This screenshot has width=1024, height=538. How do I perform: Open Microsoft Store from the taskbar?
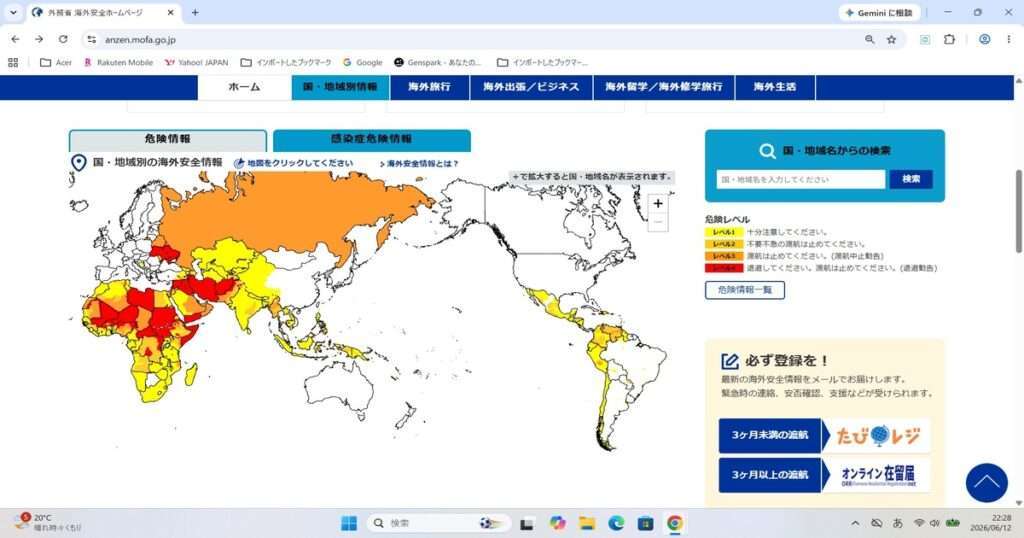(645, 523)
